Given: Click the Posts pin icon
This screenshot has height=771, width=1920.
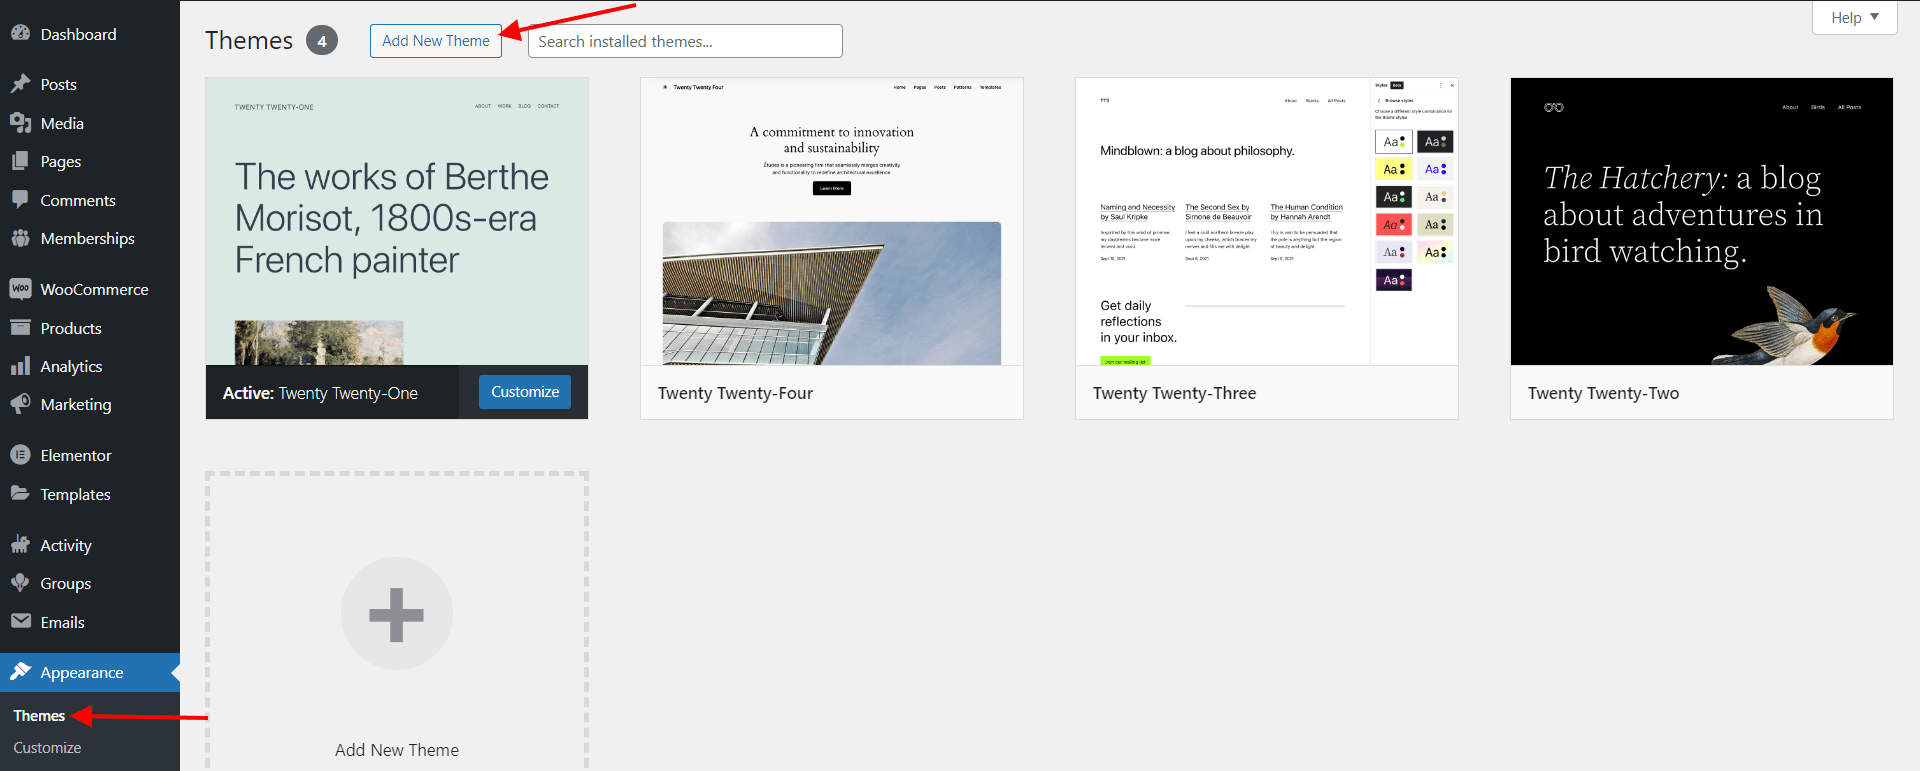Looking at the screenshot, I should (20, 84).
